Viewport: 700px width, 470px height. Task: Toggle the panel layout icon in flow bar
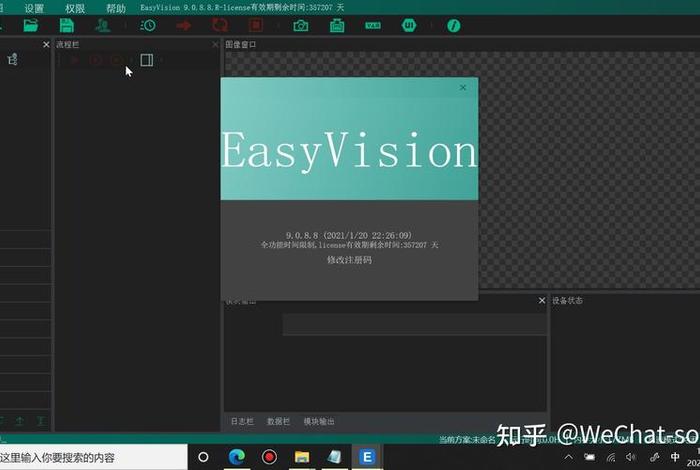tap(146, 60)
